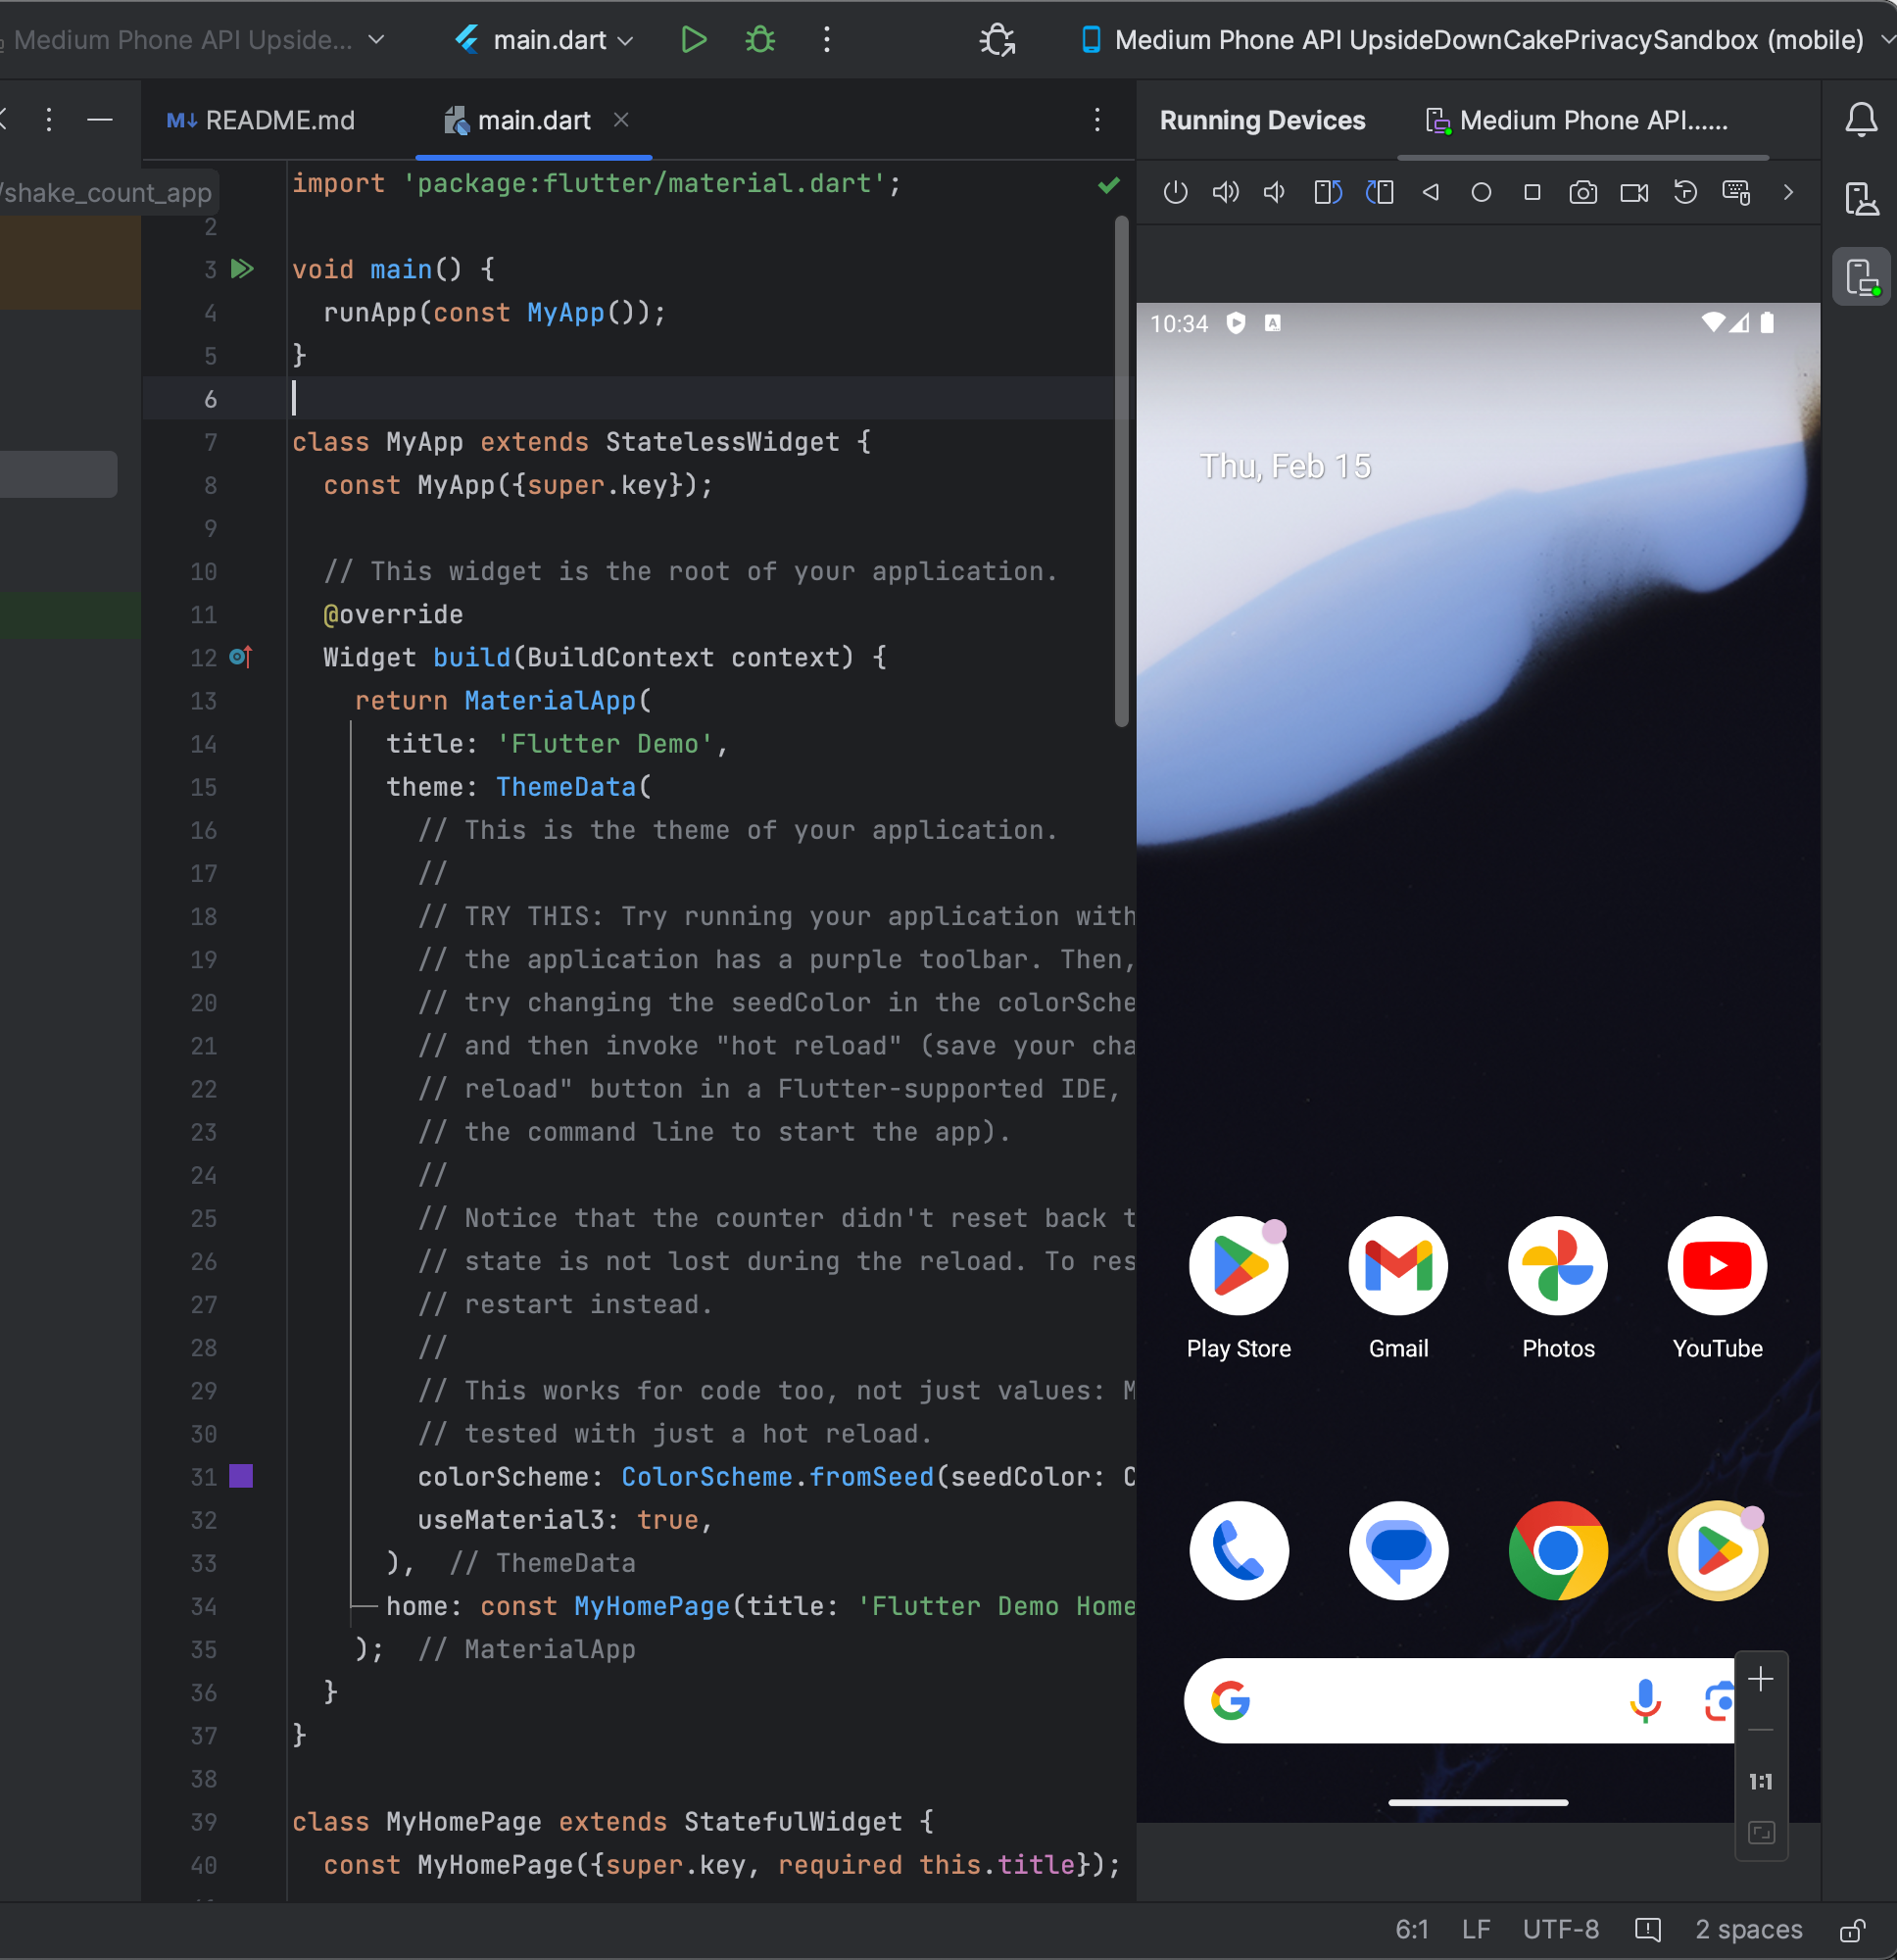Record emulator screen with the video icon
Screen dimensions: 1897x1960
(1634, 192)
